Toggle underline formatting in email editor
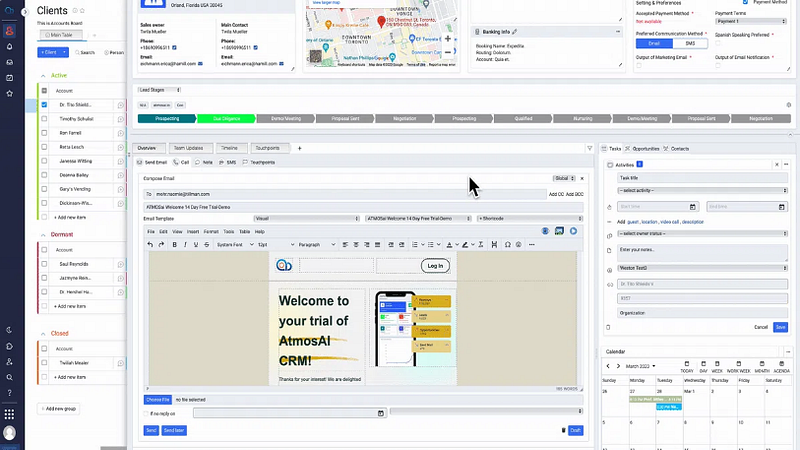Viewport: 800px width, 450px height. pos(196,245)
